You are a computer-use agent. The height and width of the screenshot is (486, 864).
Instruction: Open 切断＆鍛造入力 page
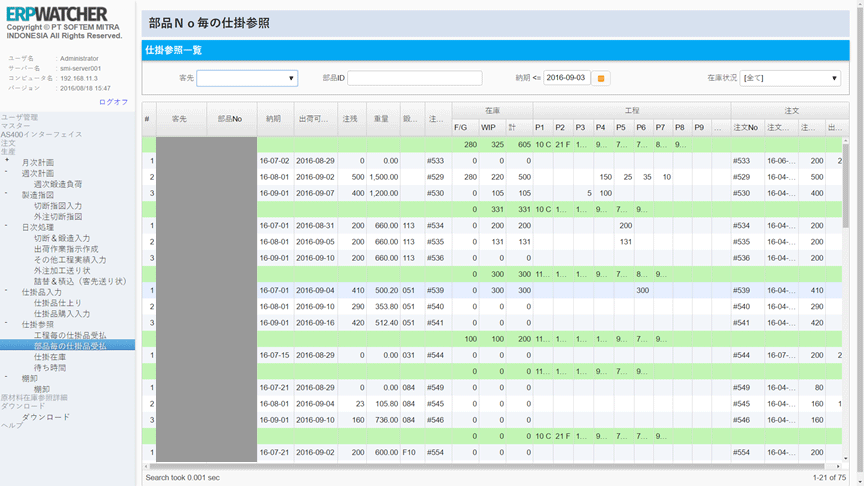point(62,238)
